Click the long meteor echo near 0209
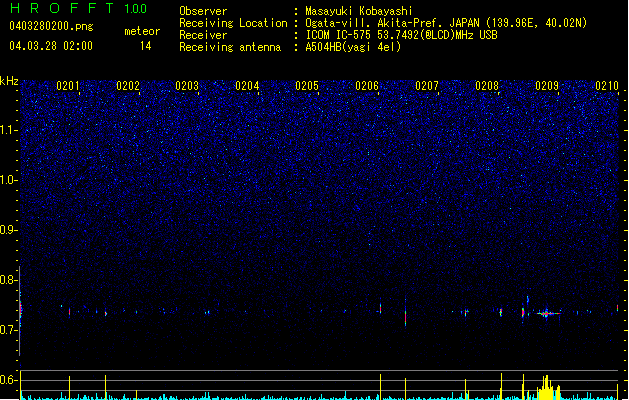The image size is (629, 400). click(548, 313)
